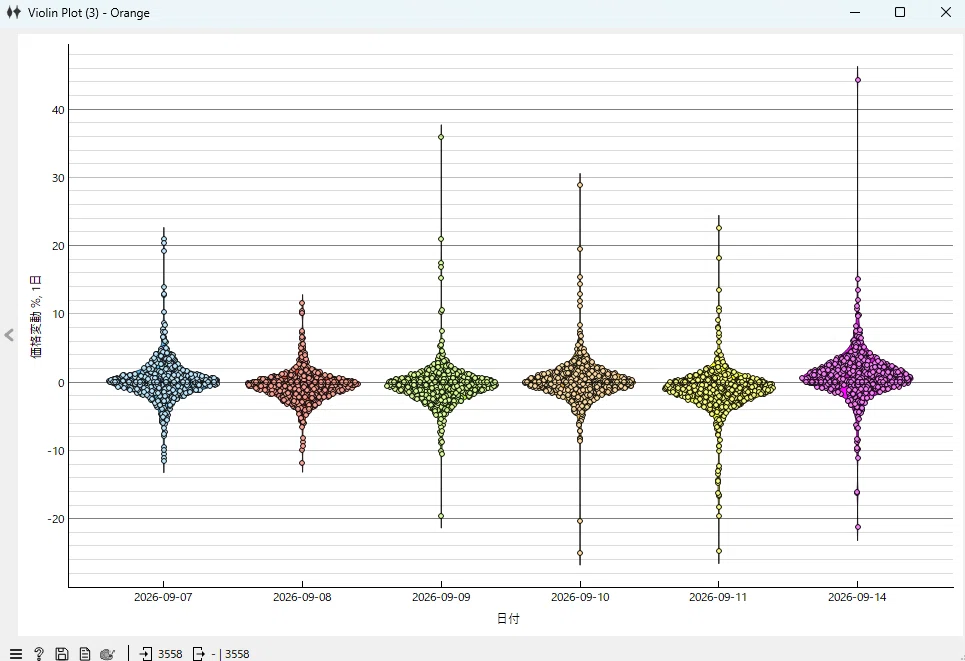This screenshot has width=965, height=661.
Task: Click the 2026-09-14 axis label
Action: click(x=857, y=597)
